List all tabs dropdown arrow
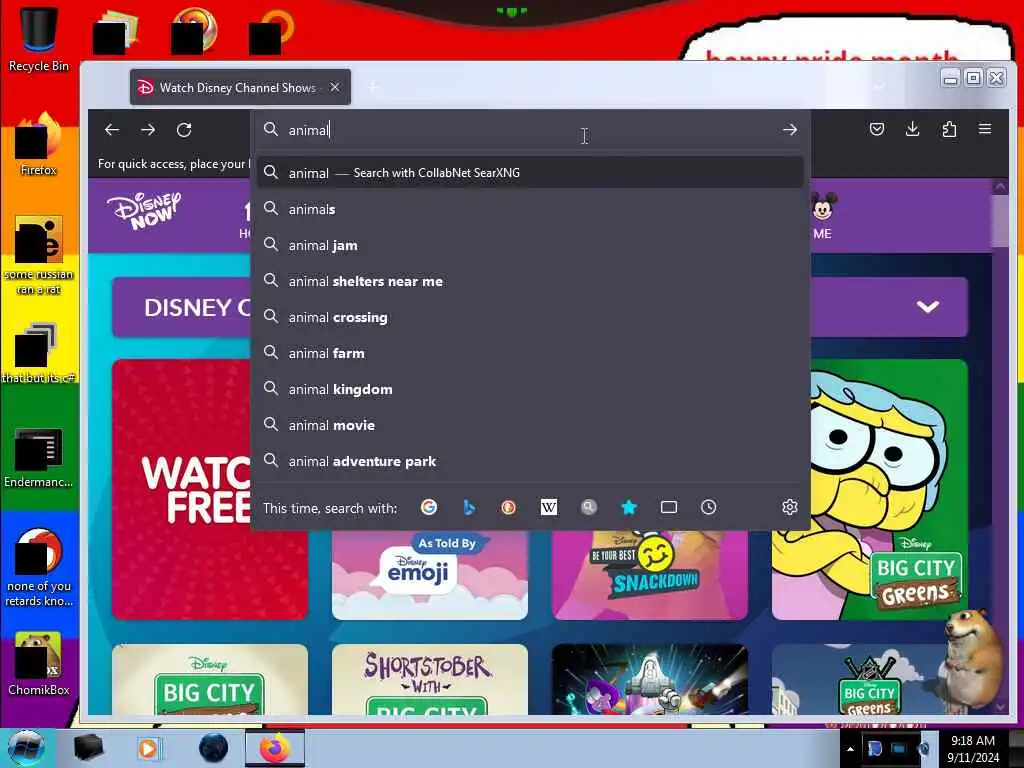 coord(880,86)
